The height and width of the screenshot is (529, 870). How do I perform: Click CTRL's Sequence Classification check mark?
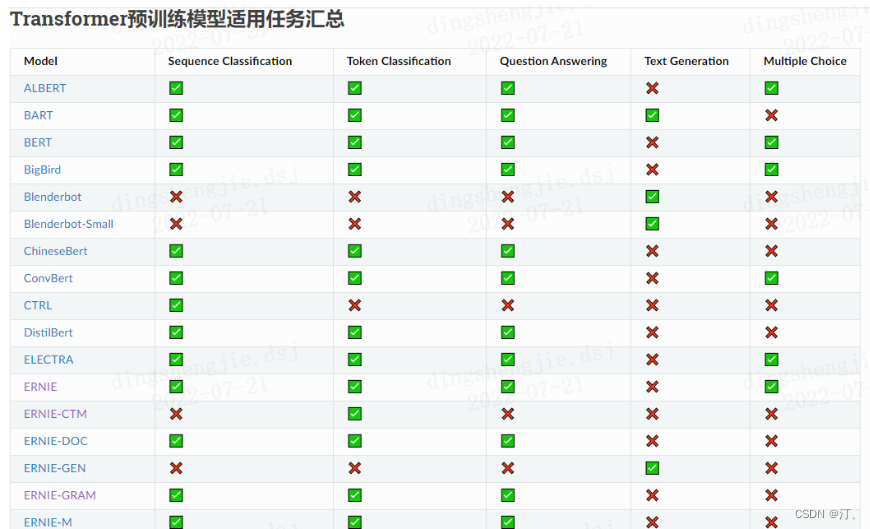176,305
